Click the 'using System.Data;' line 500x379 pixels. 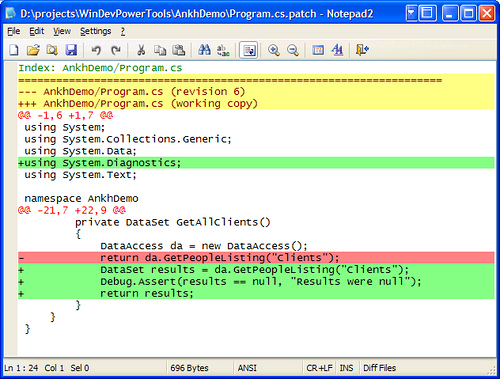coord(80,151)
